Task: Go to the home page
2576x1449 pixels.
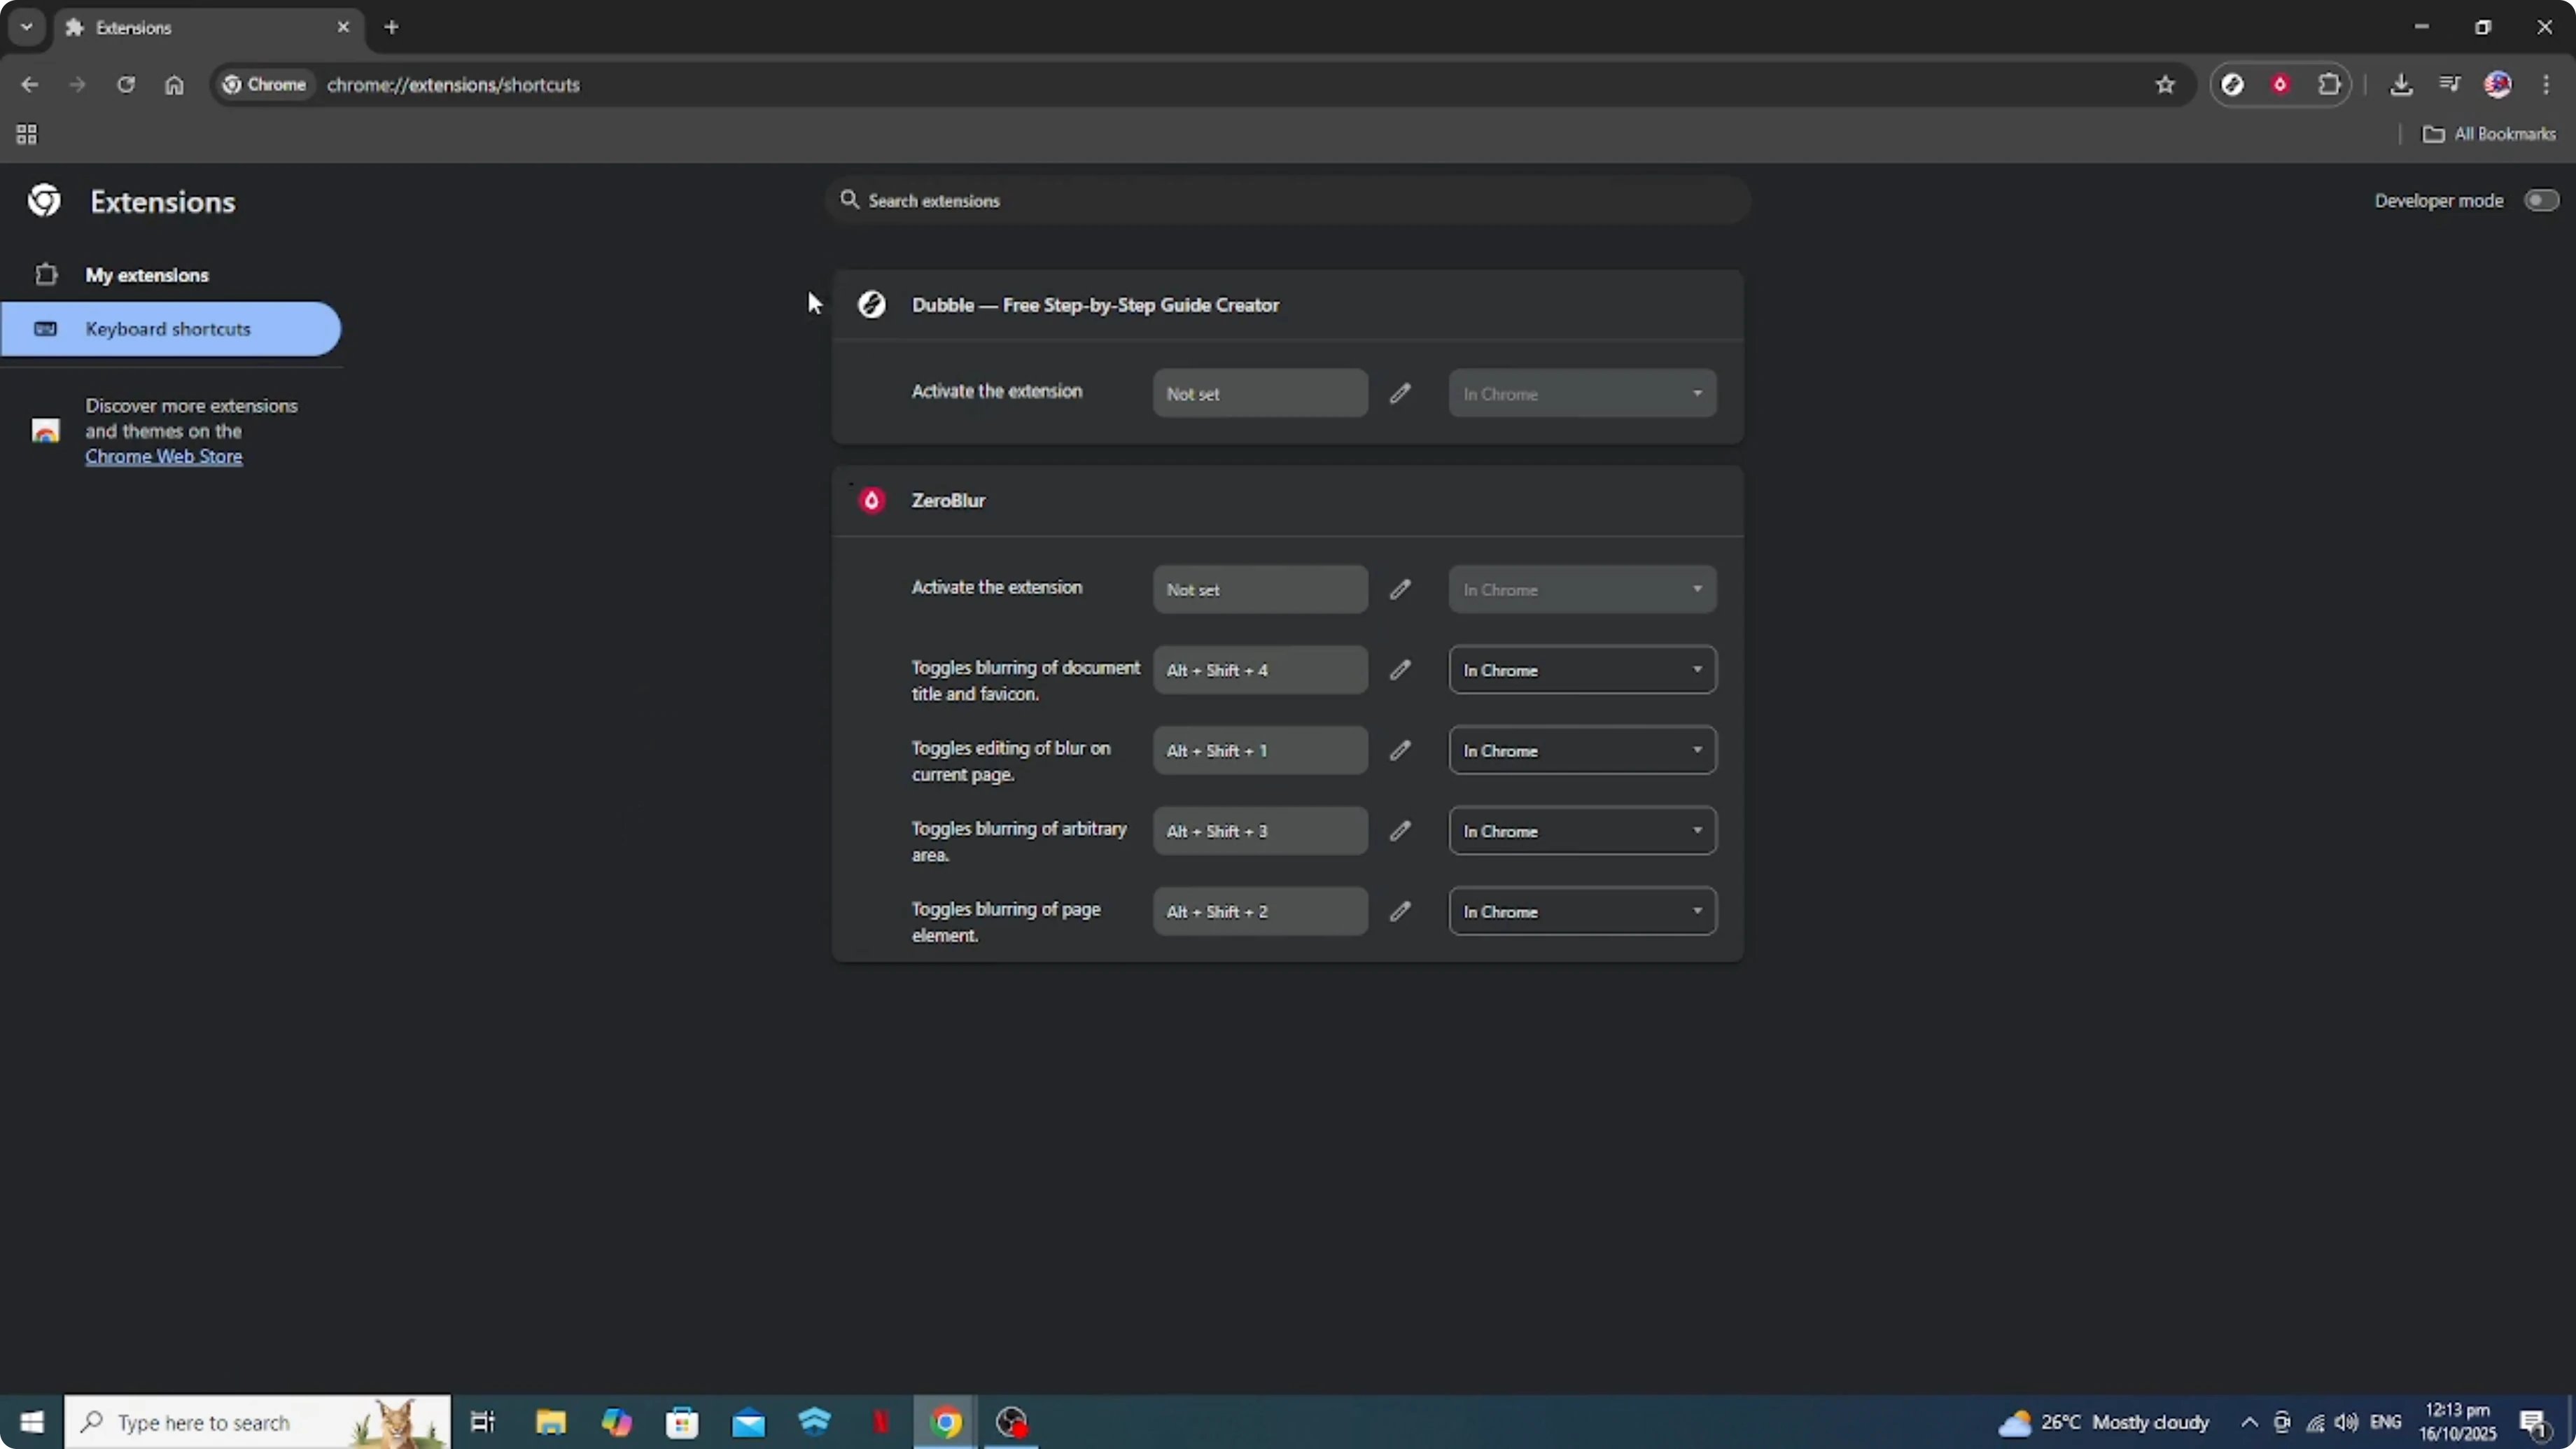Action: point(174,84)
